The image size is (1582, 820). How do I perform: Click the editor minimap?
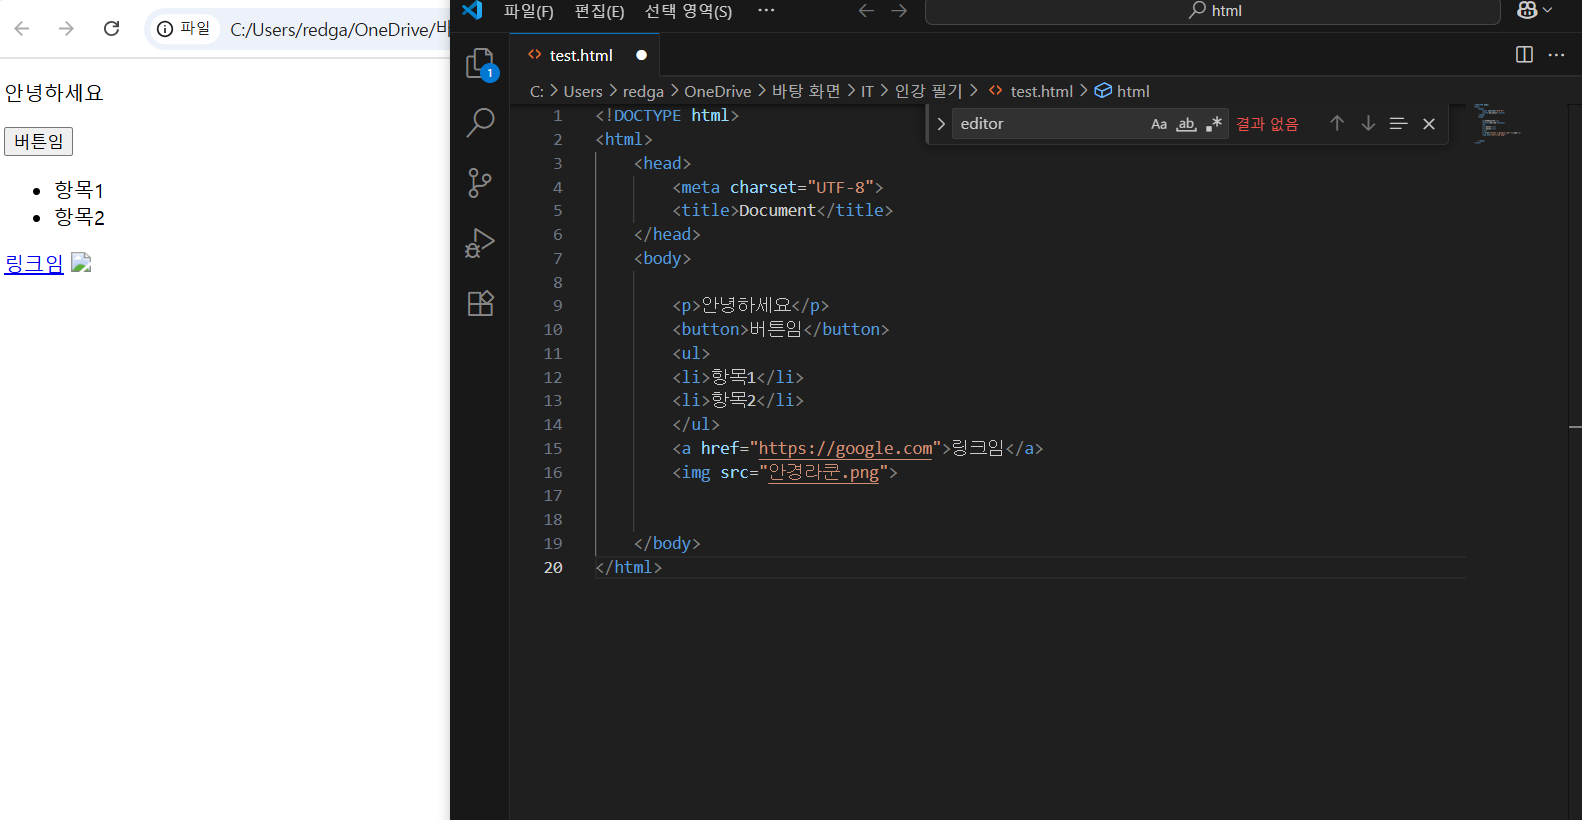pyautogui.click(x=1497, y=124)
